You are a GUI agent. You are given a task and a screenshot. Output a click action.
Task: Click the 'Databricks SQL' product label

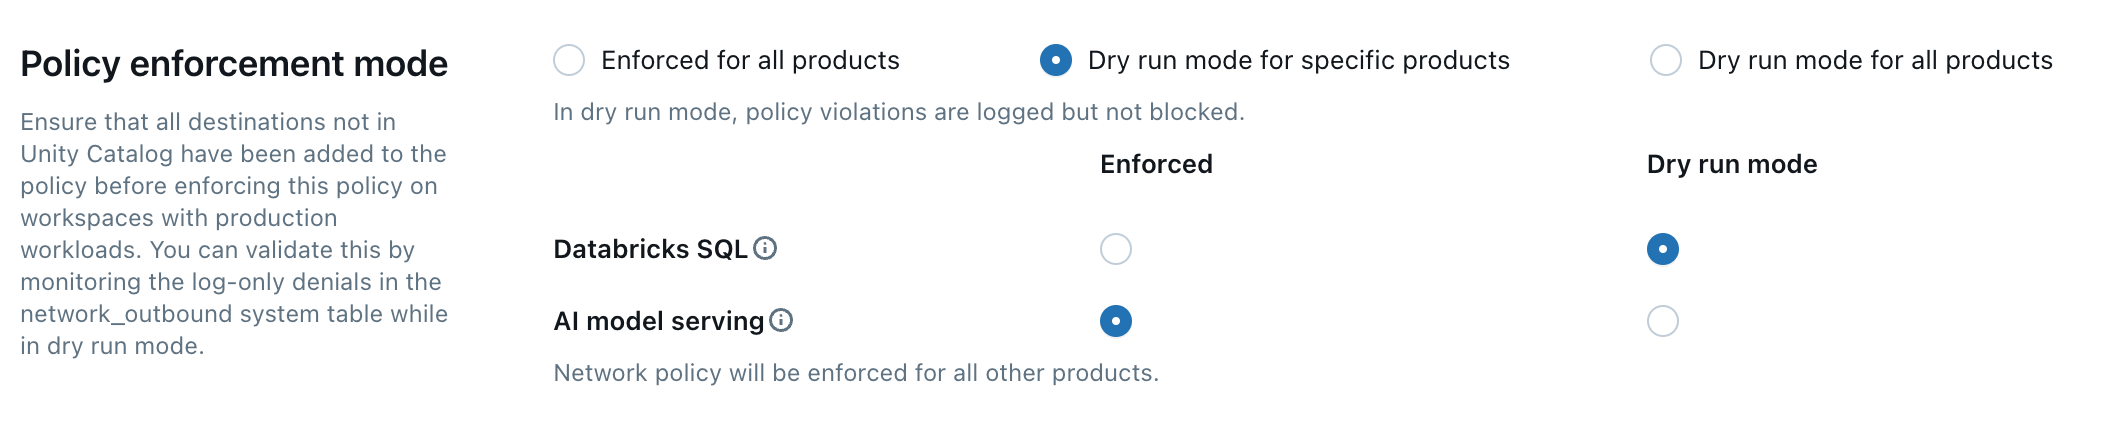[x=650, y=249]
